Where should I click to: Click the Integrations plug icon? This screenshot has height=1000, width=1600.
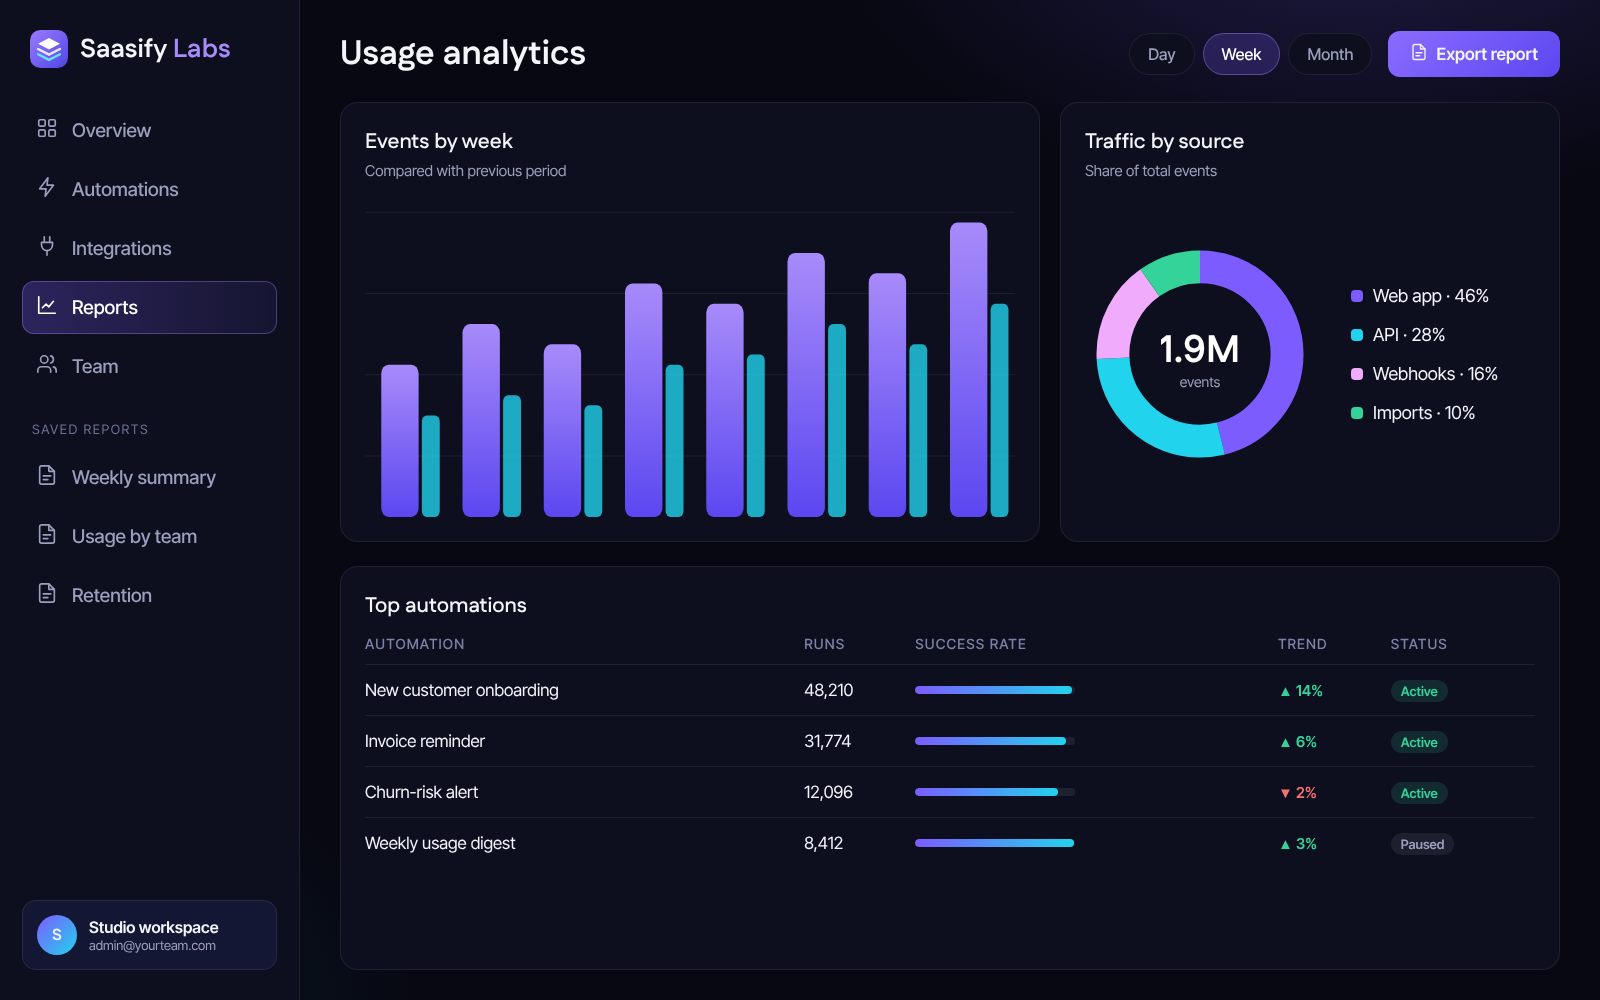coord(47,246)
